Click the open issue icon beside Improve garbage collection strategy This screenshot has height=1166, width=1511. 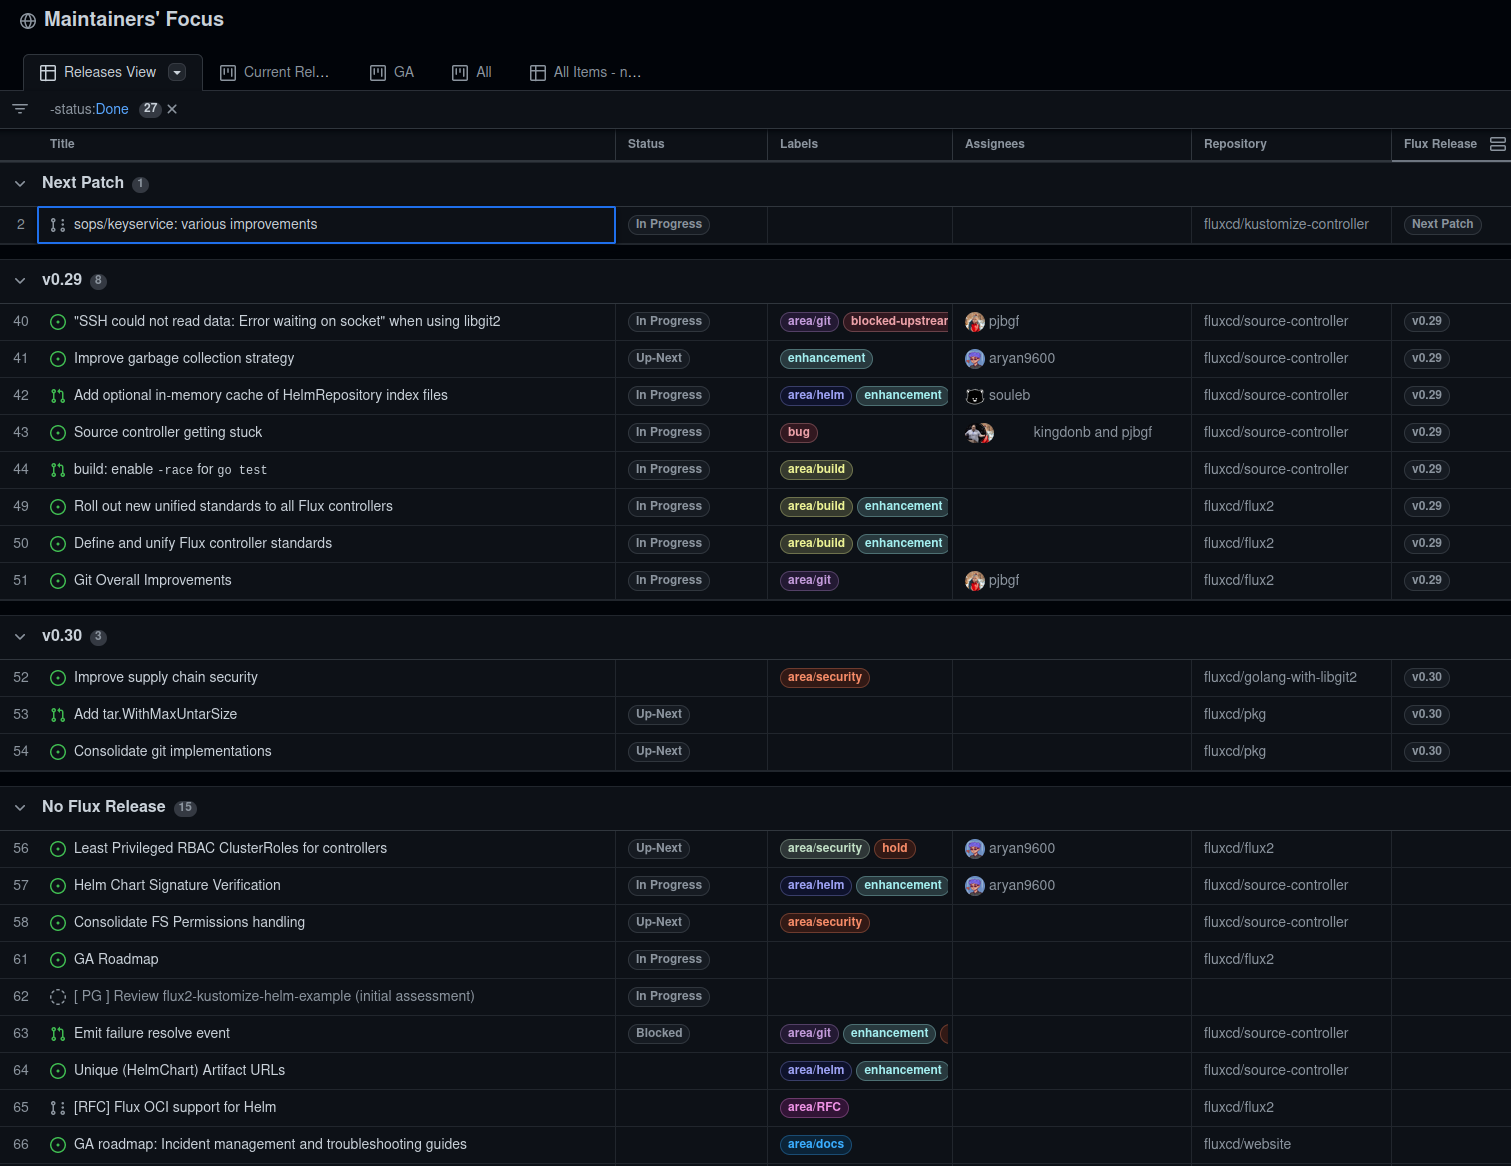pos(57,358)
